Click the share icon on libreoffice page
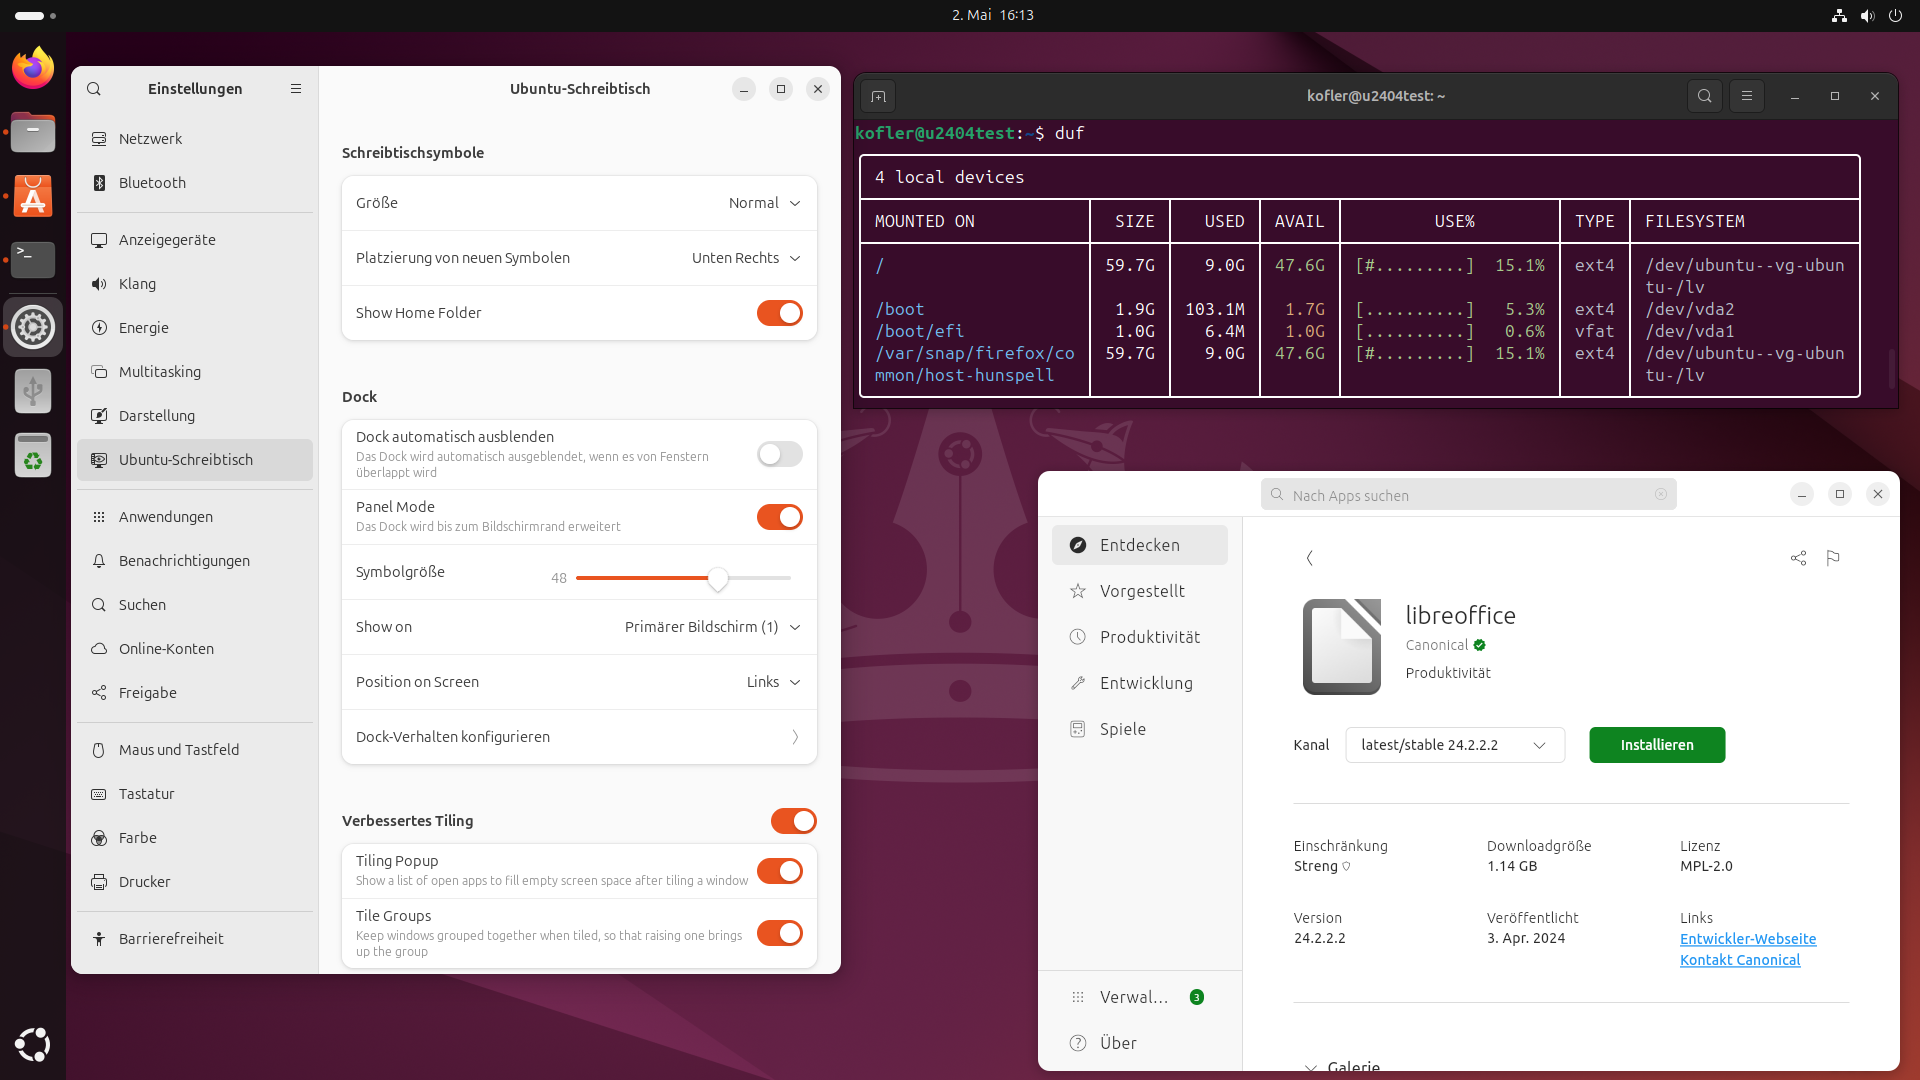Screen dimensions: 1920x1080 point(1798,558)
